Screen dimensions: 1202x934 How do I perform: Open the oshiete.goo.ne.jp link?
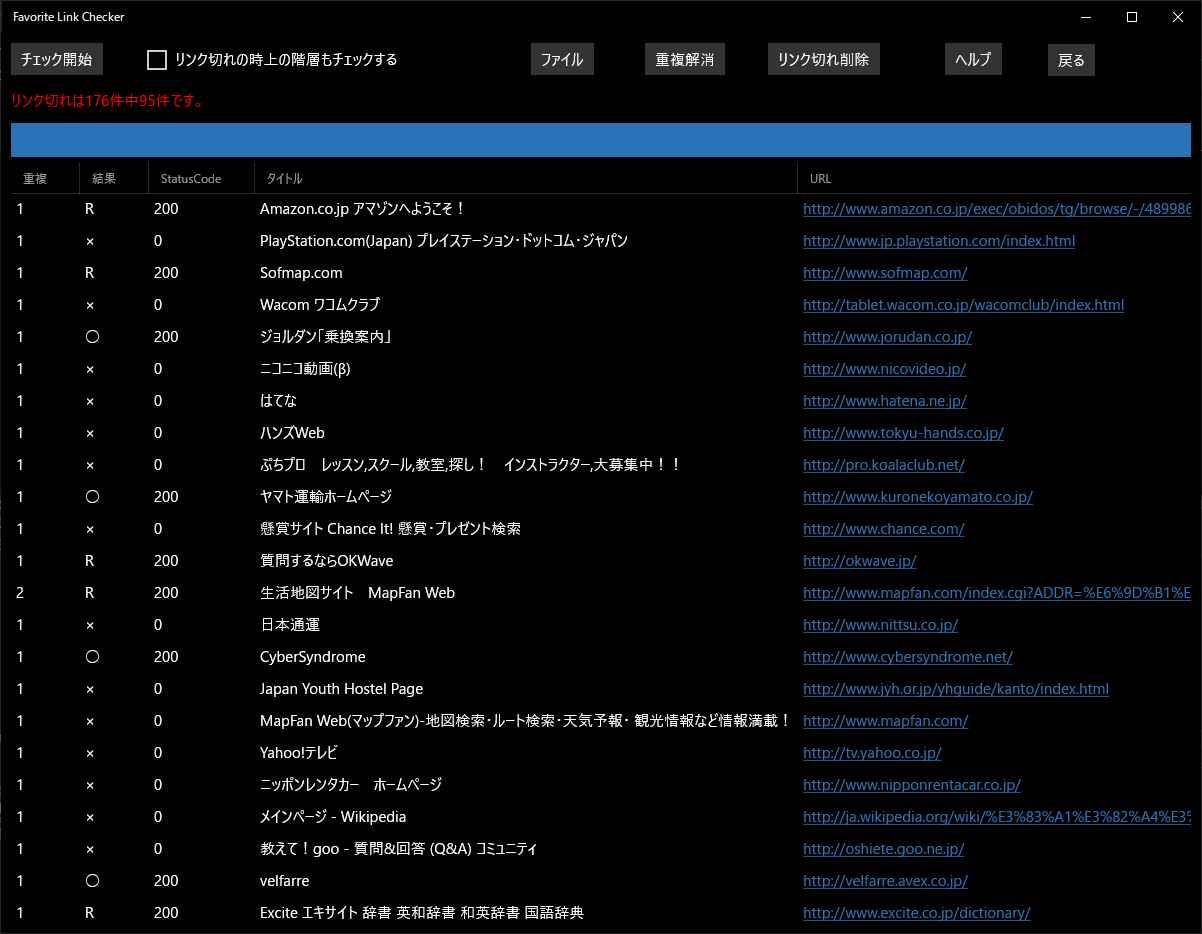[x=883, y=849]
